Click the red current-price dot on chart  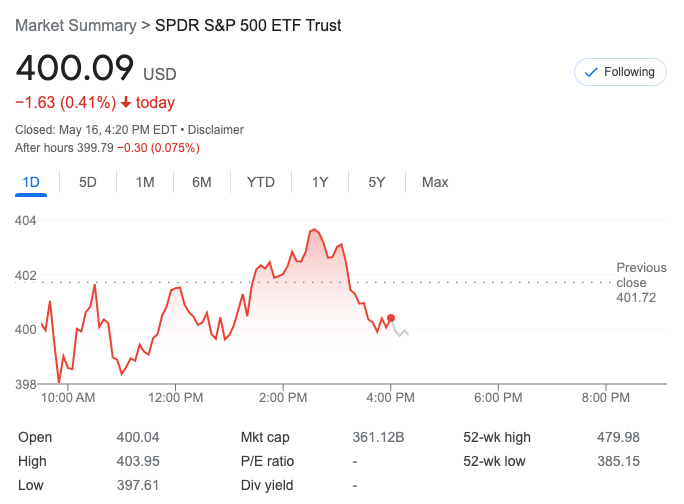[391, 318]
